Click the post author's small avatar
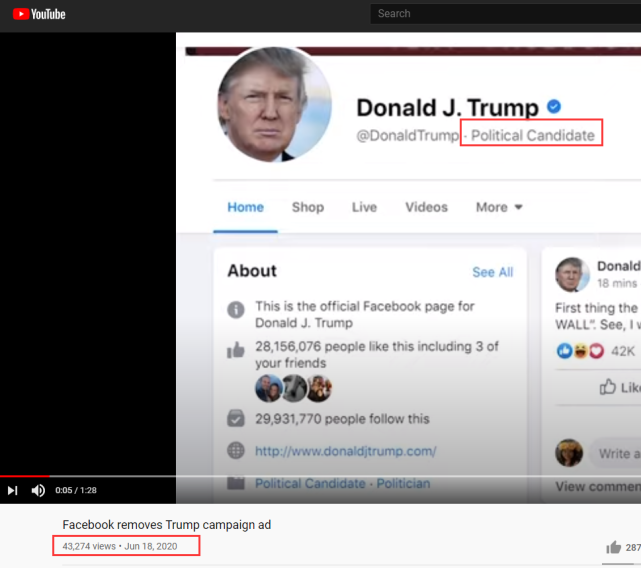 tap(572, 274)
